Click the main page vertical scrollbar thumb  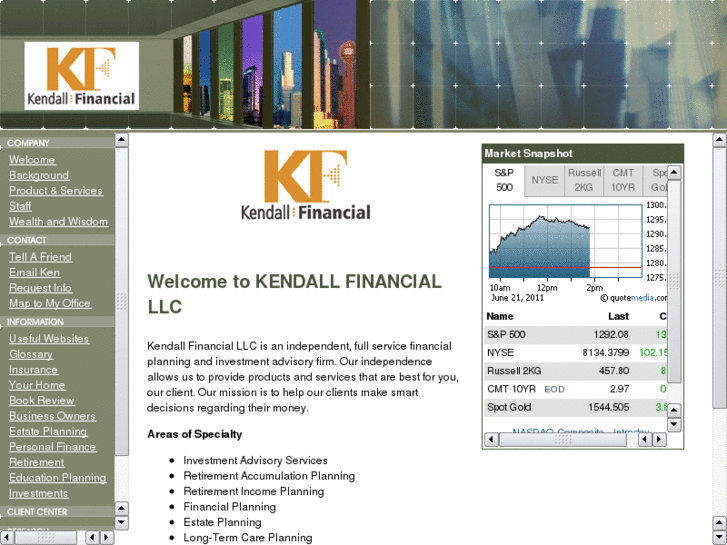click(719, 278)
